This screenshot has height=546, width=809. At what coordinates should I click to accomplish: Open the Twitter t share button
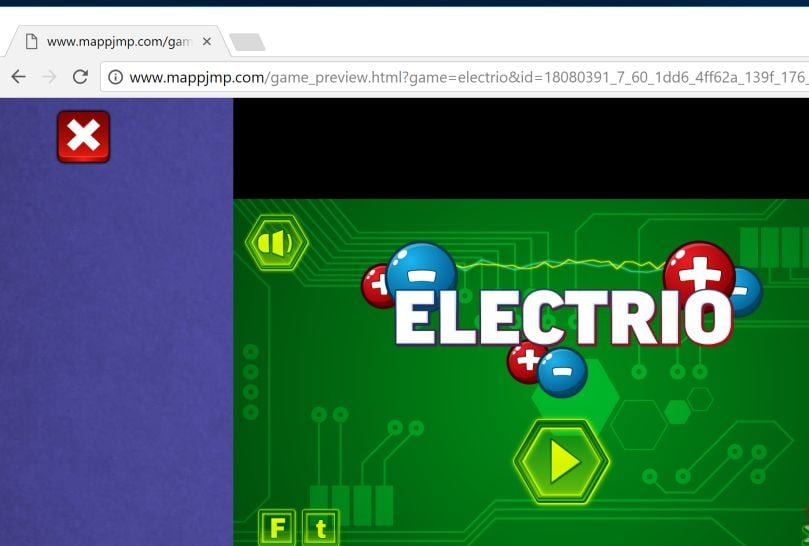pyautogui.click(x=320, y=527)
